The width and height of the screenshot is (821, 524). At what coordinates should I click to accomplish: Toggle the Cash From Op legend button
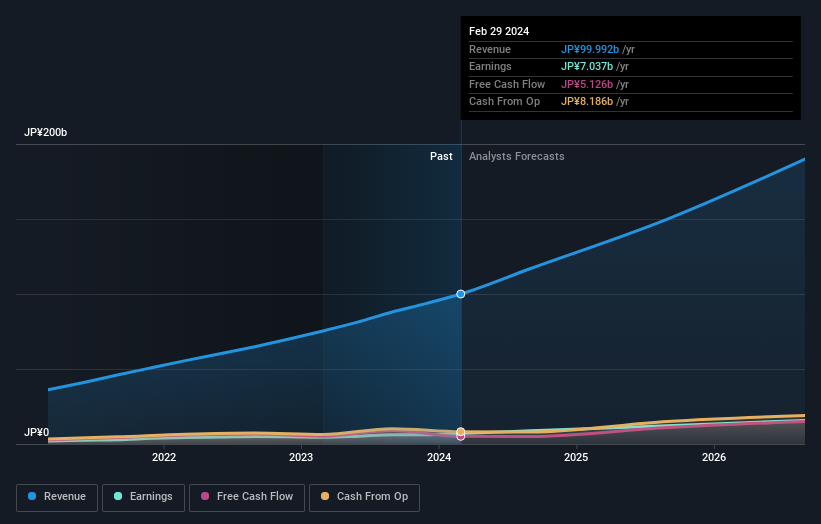pyautogui.click(x=364, y=497)
